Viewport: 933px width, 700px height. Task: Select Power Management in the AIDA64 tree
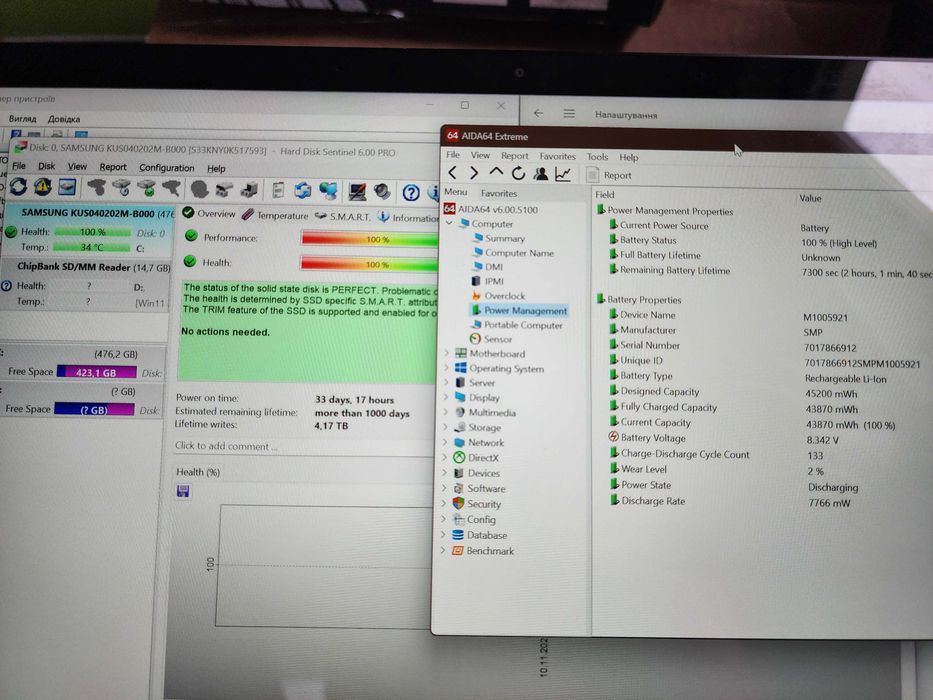point(525,311)
